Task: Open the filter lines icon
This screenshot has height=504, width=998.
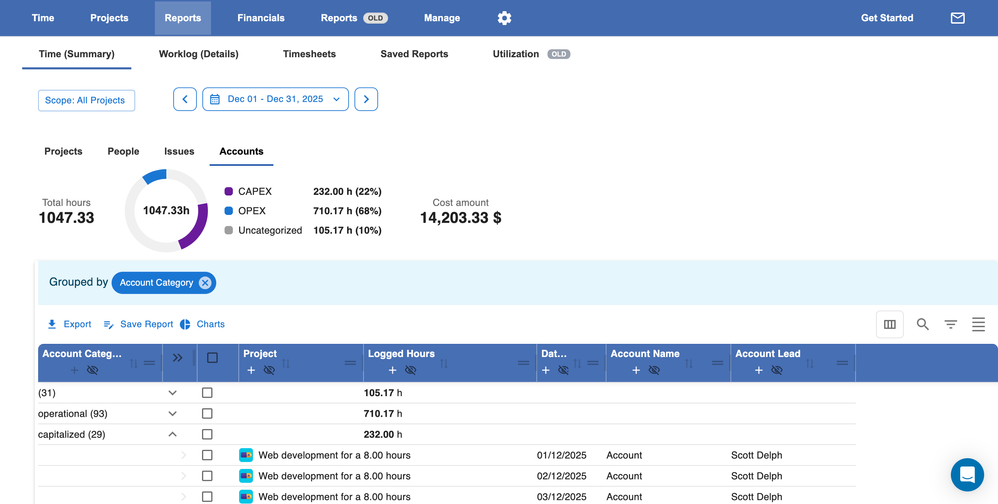Action: click(x=950, y=324)
